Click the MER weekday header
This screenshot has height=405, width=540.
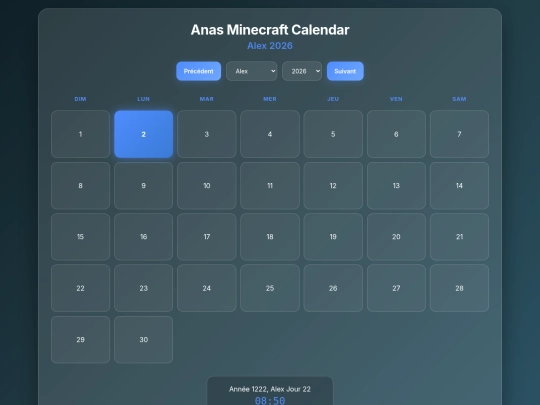pos(270,99)
